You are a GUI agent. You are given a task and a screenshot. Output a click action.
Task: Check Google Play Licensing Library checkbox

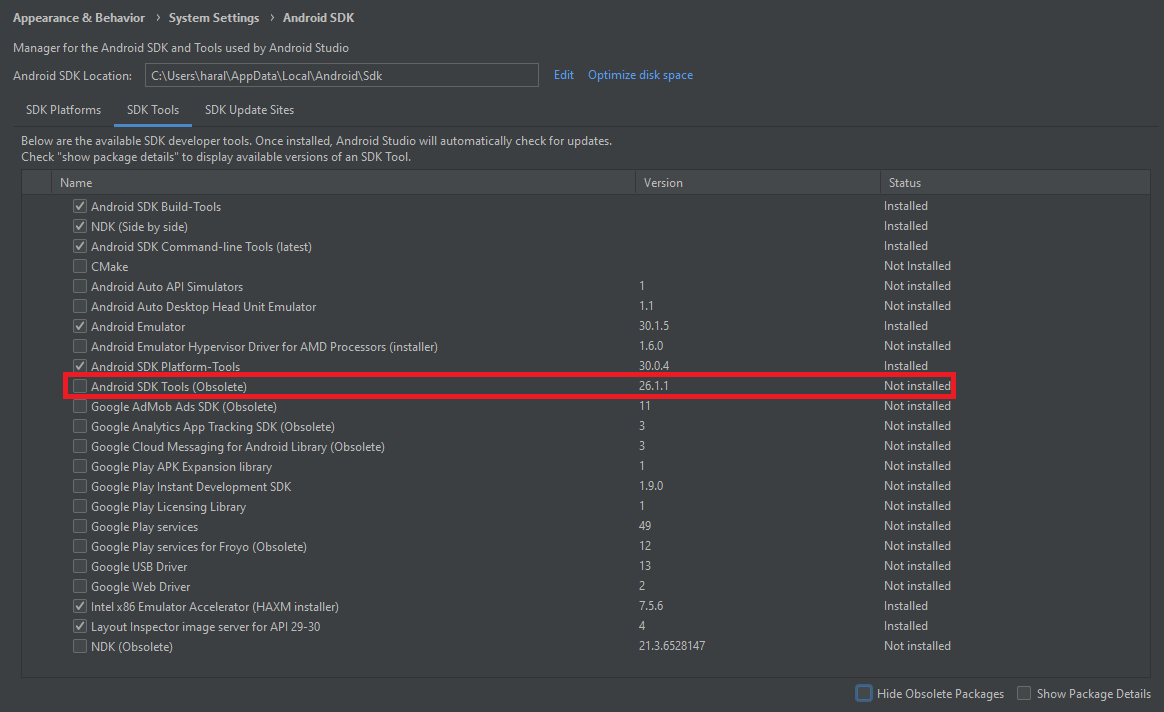[x=80, y=506]
